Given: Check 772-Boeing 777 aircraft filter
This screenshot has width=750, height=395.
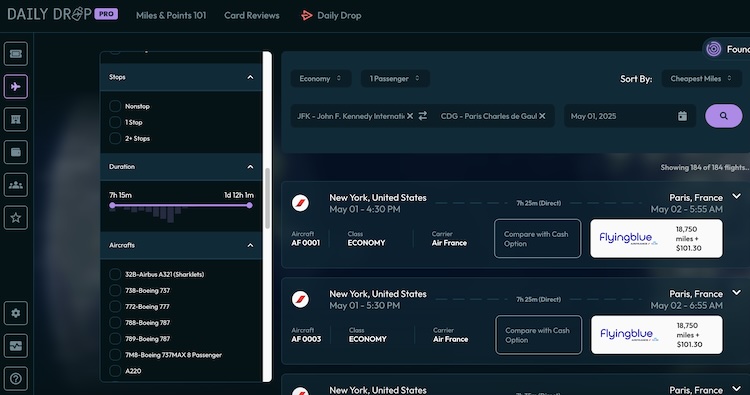Looking at the screenshot, I should (x=115, y=306).
